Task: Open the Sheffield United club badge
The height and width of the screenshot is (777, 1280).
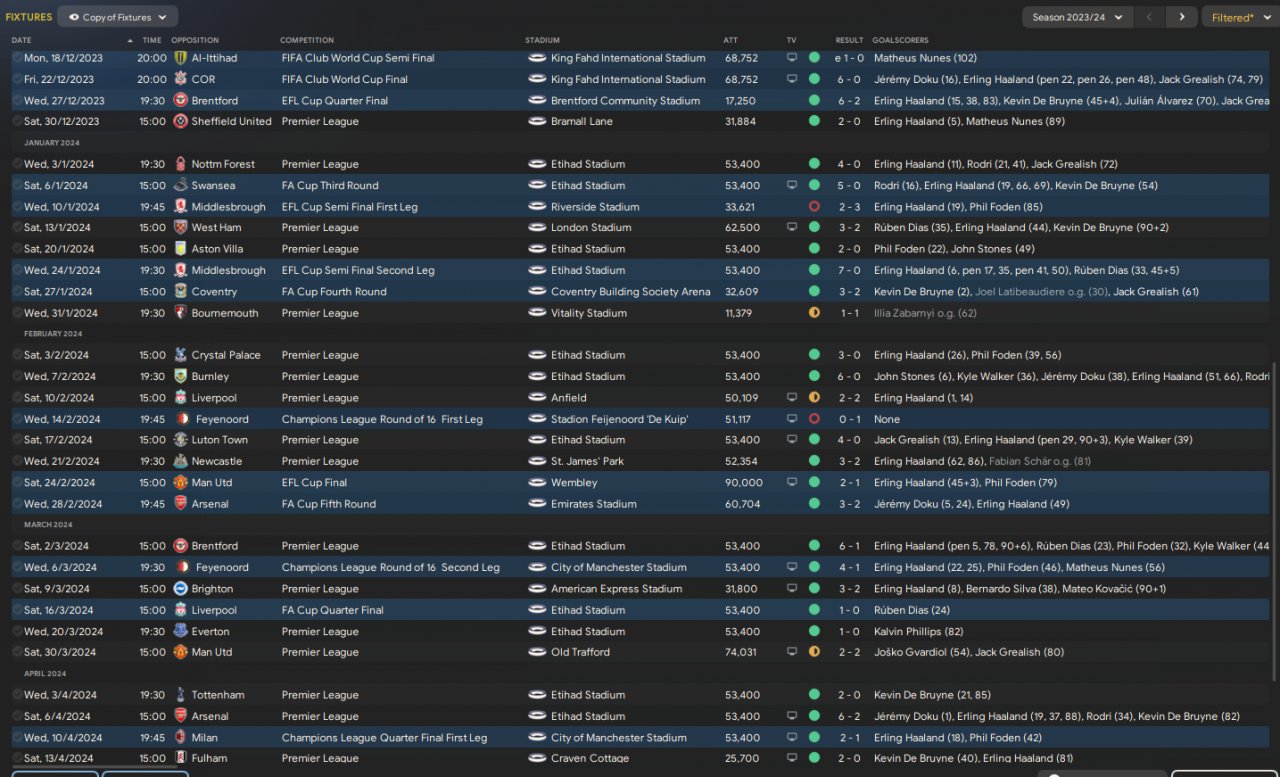Action: click(x=181, y=121)
